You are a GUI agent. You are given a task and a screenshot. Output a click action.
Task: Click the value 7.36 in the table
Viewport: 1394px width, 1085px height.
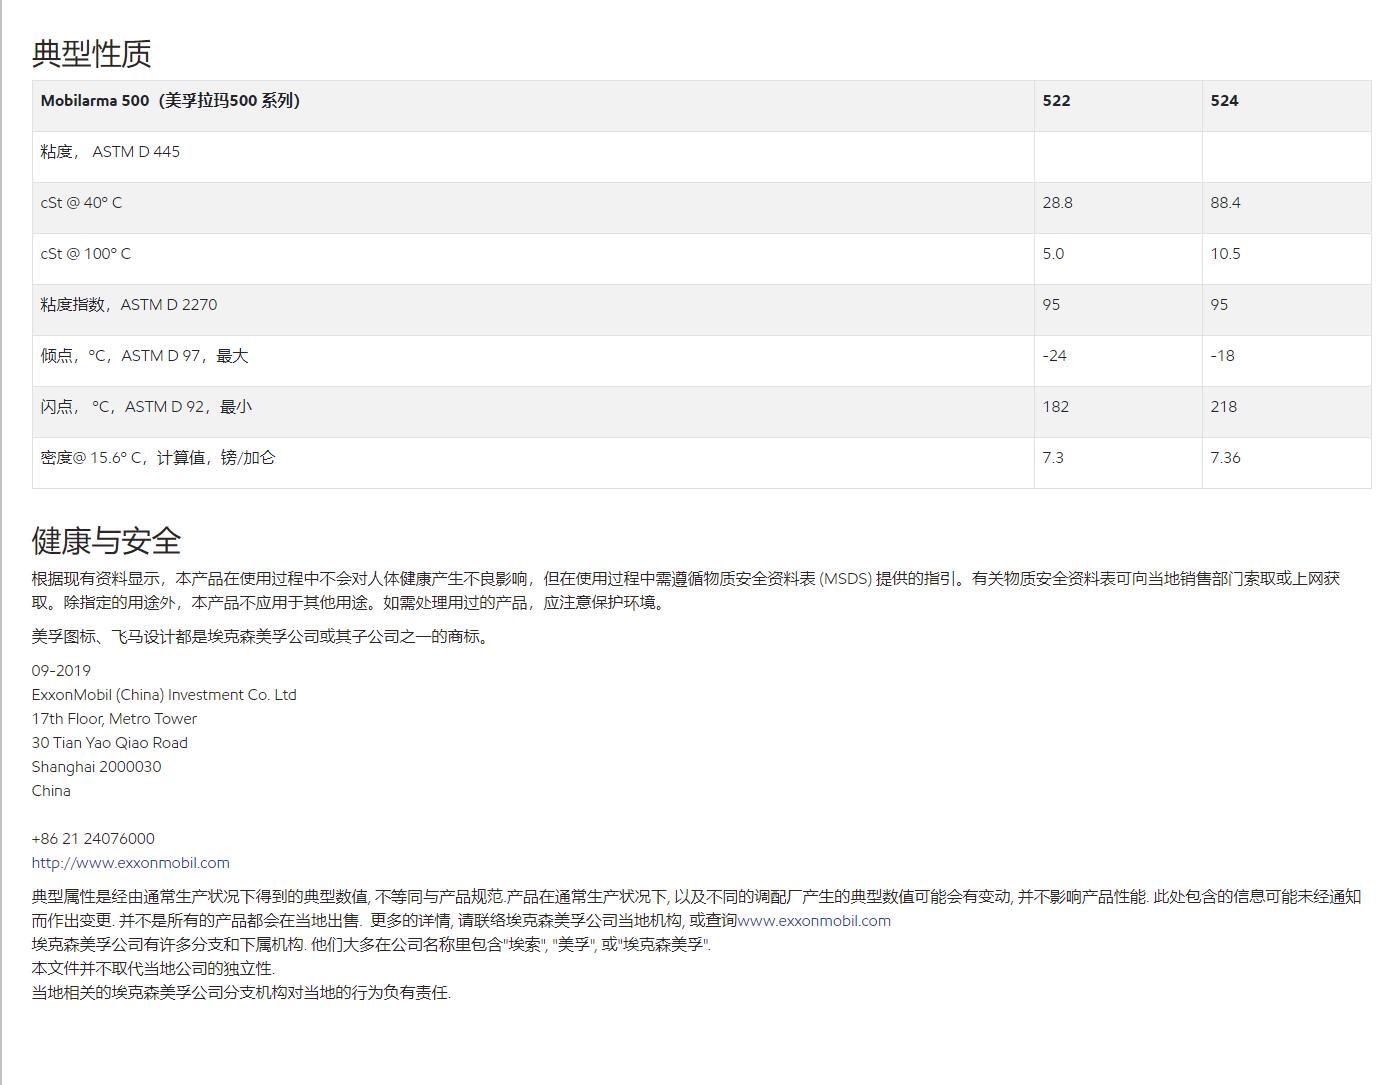coord(1225,458)
